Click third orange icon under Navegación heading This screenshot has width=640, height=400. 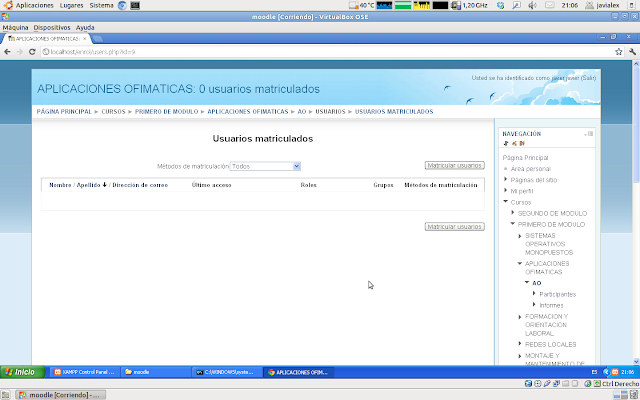pos(522,143)
